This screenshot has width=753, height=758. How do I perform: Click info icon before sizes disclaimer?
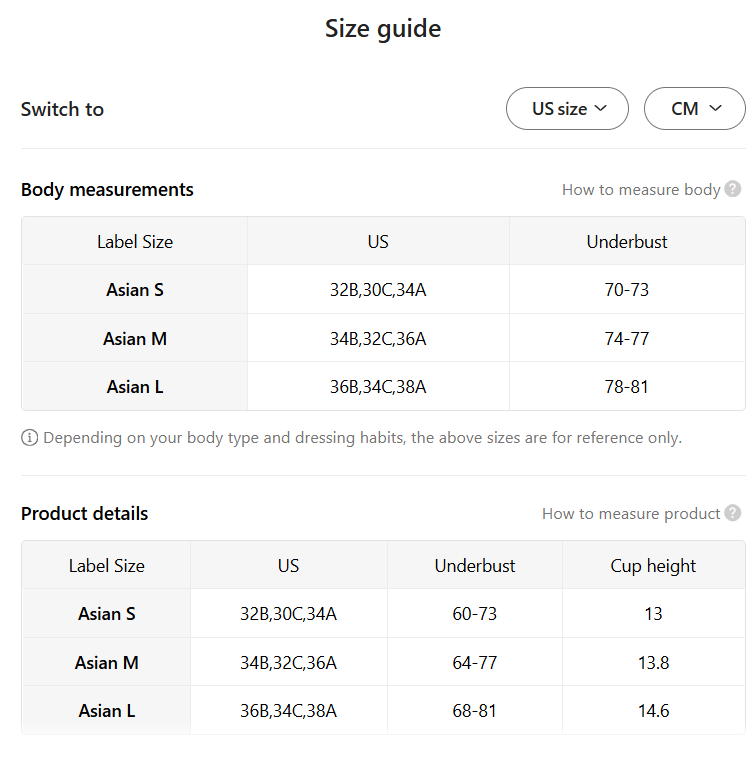(x=30, y=438)
